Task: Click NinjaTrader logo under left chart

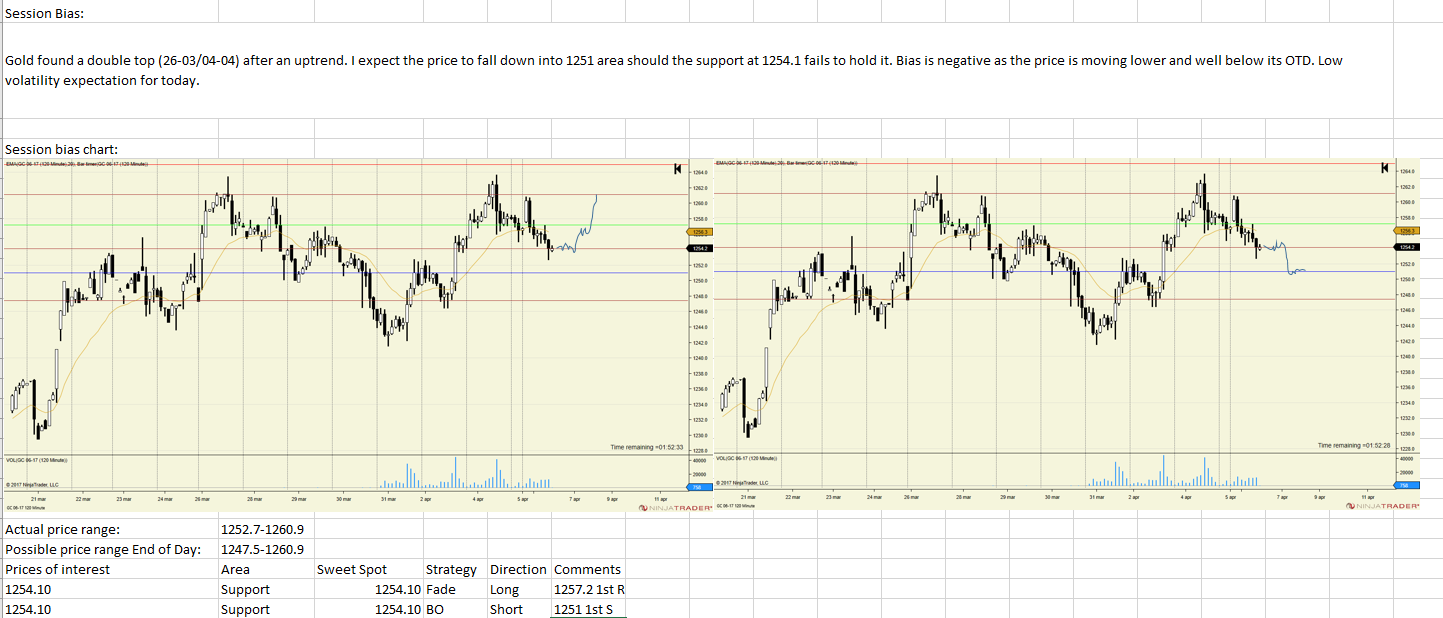Action: tap(675, 508)
